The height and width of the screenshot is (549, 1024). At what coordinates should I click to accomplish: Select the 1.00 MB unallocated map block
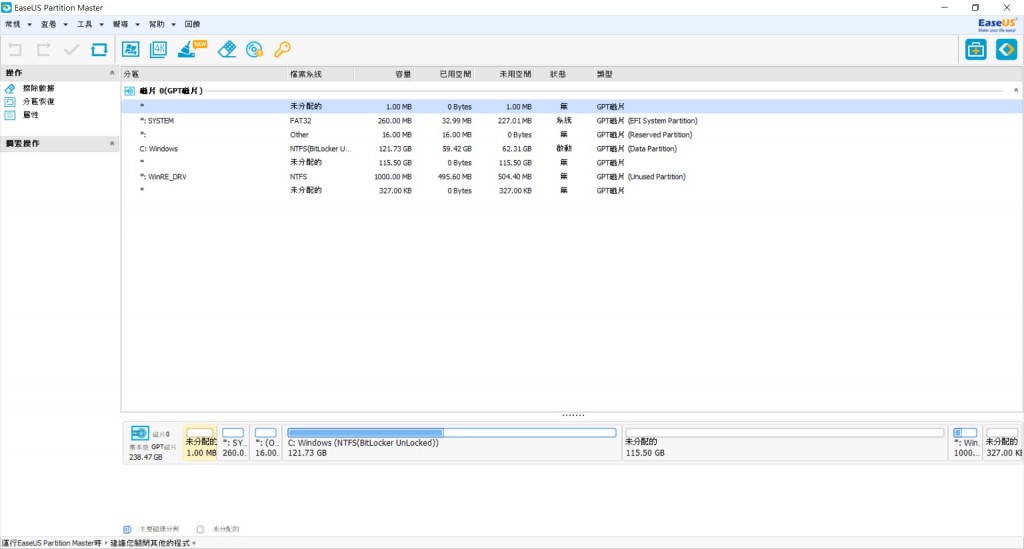click(x=200, y=443)
